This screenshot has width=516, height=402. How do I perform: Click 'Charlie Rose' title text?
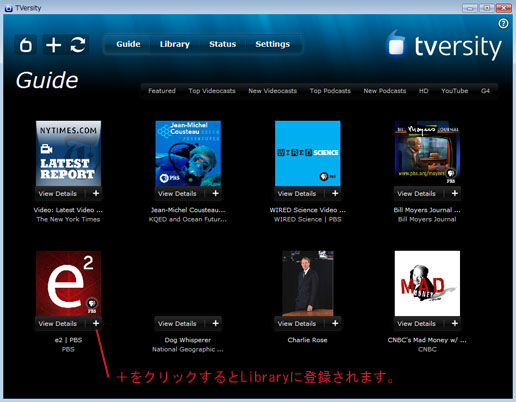pos(307,340)
